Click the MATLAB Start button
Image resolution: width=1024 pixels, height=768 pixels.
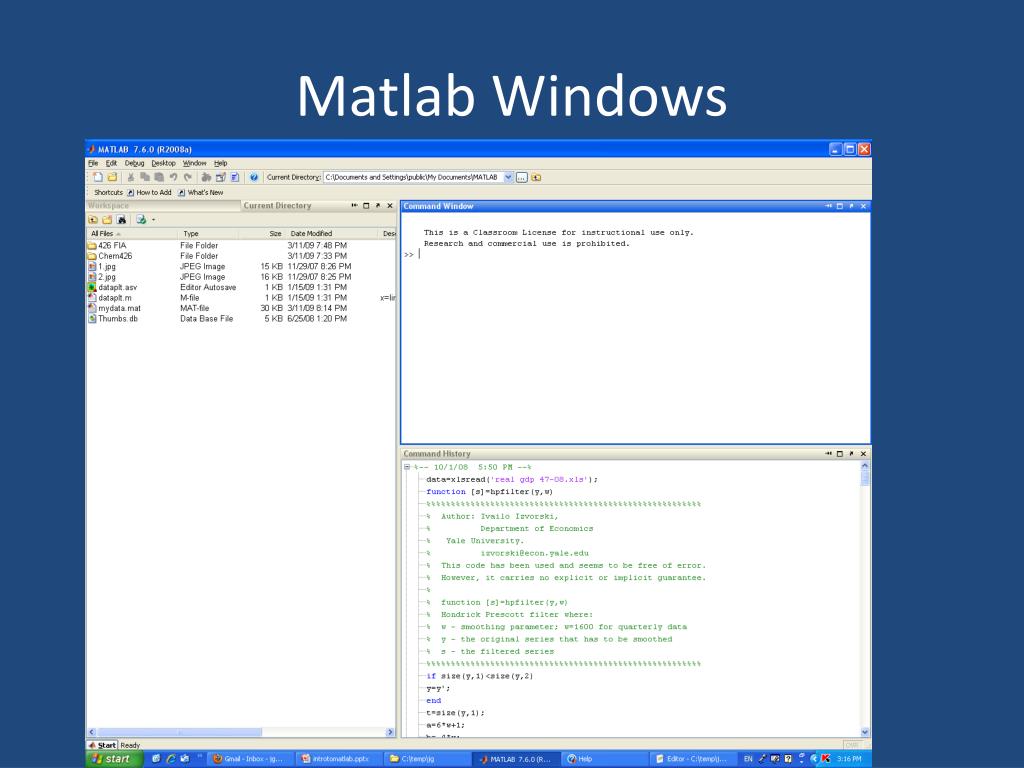click(103, 745)
